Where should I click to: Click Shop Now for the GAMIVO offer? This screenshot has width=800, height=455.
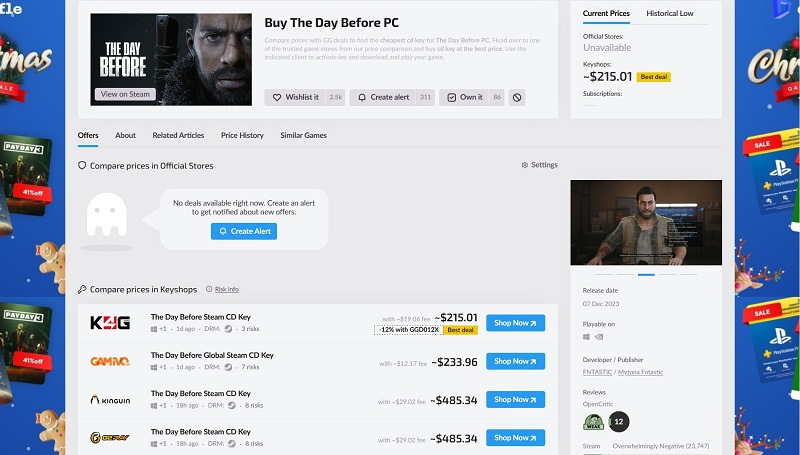pos(515,361)
